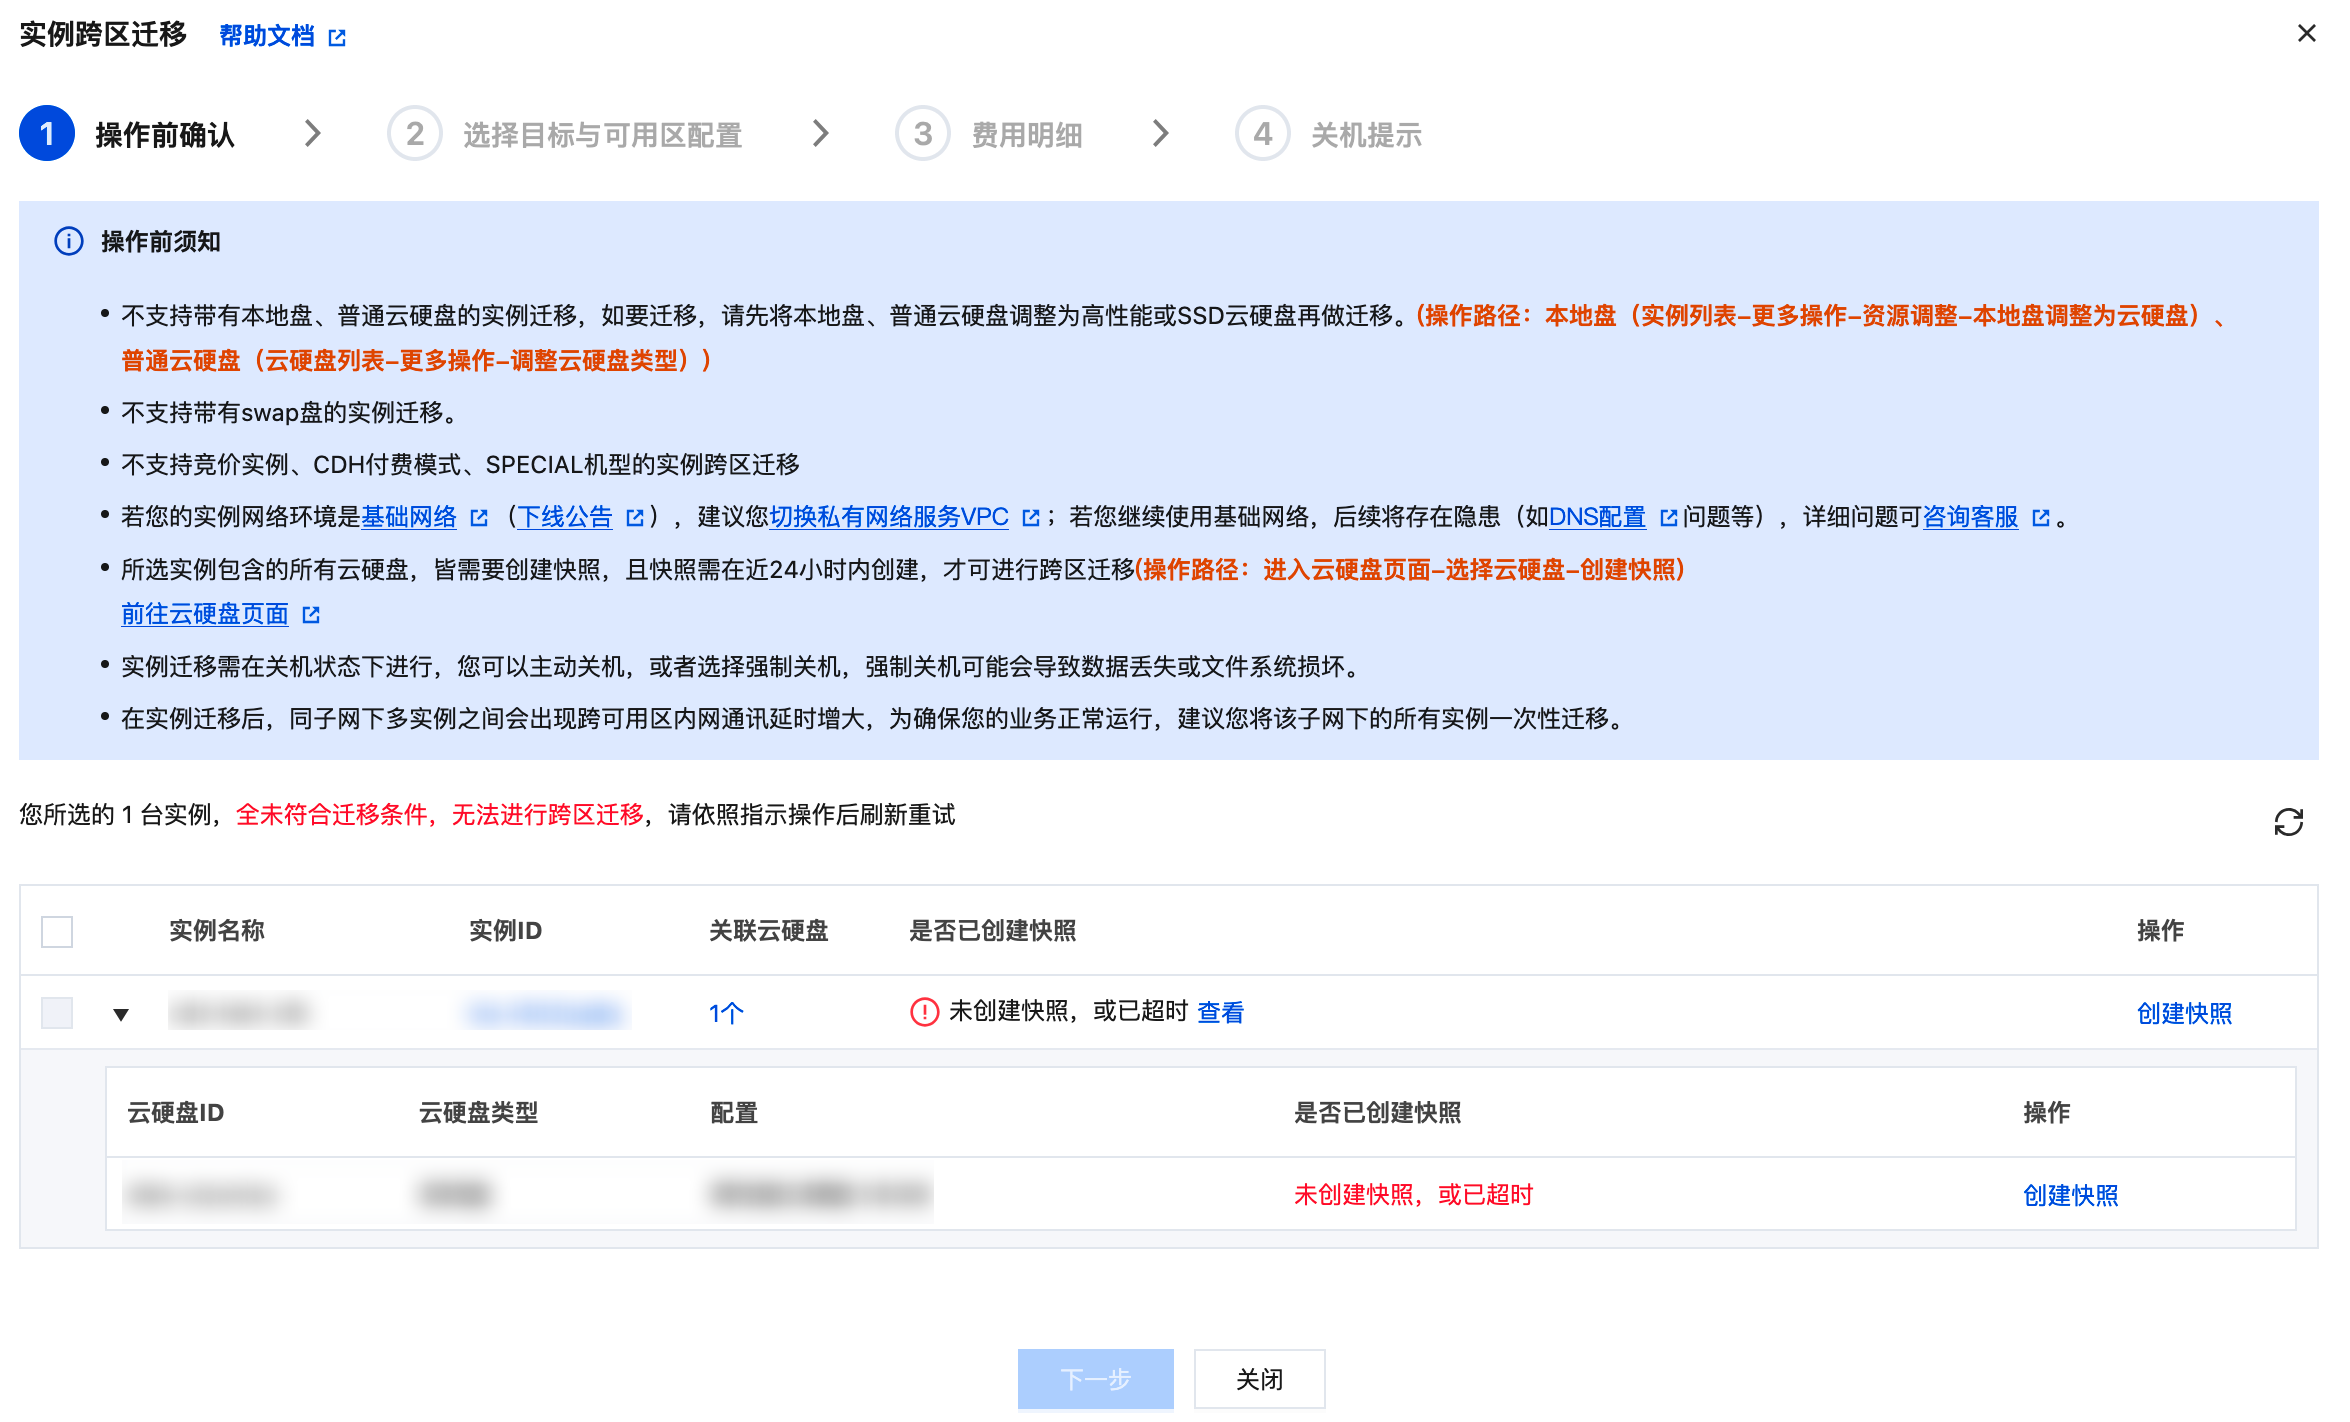Click the external link icon after 基础网络
This screenshot has height=1422, width=2350.
click(479, 518)
